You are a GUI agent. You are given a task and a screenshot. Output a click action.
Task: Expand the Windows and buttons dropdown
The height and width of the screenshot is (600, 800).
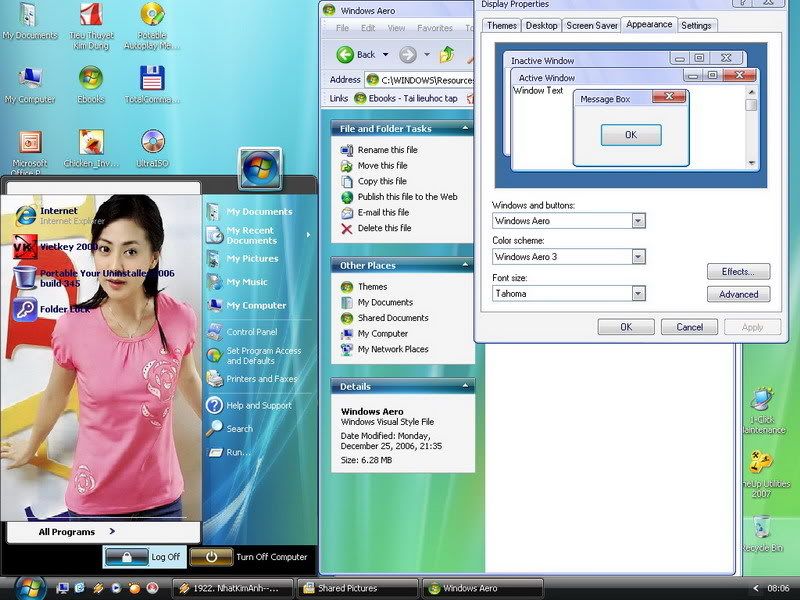(x=638, y=221)
